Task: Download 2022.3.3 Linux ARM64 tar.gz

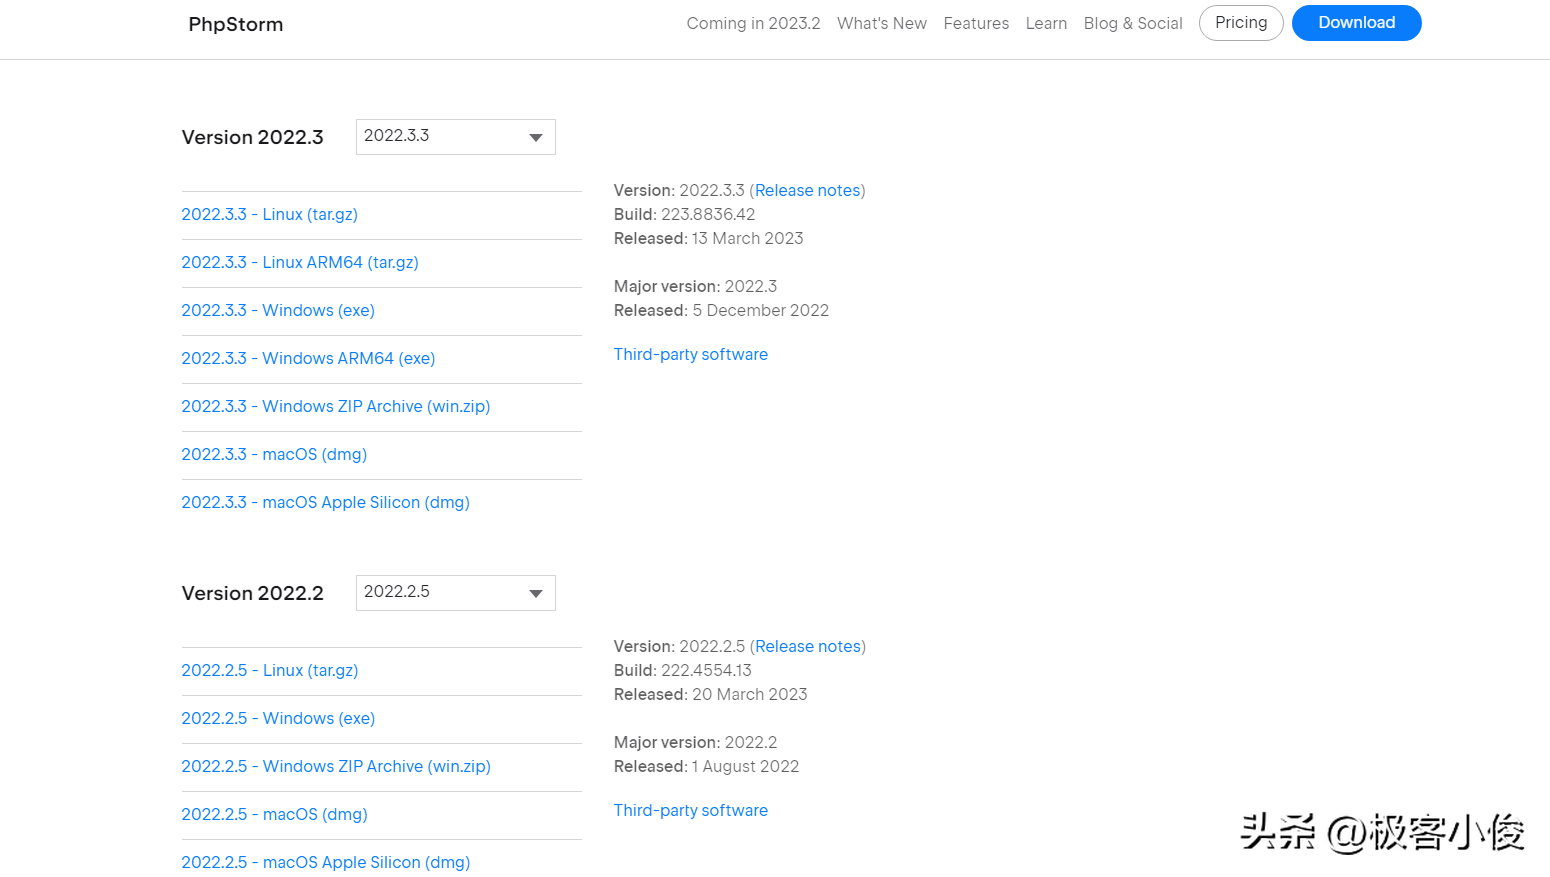Action: [x=300, y=262]
